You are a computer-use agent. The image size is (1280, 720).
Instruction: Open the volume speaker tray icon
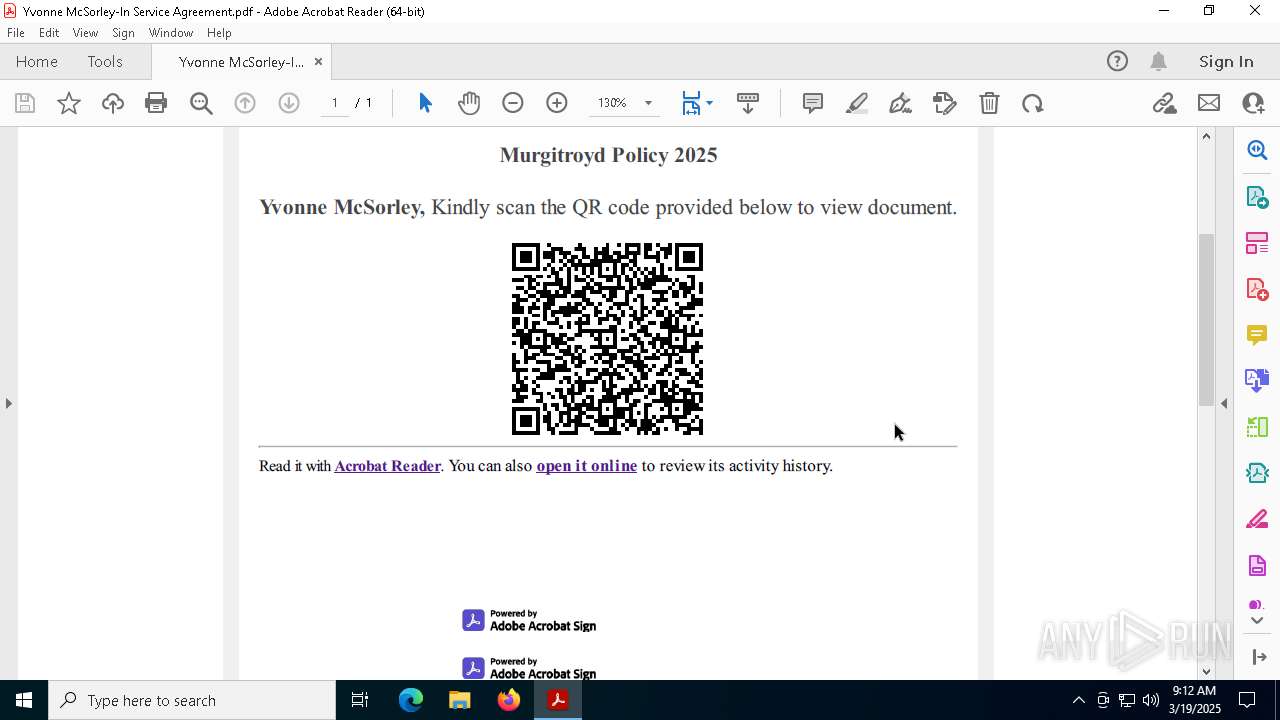(x=1150, y=700)
